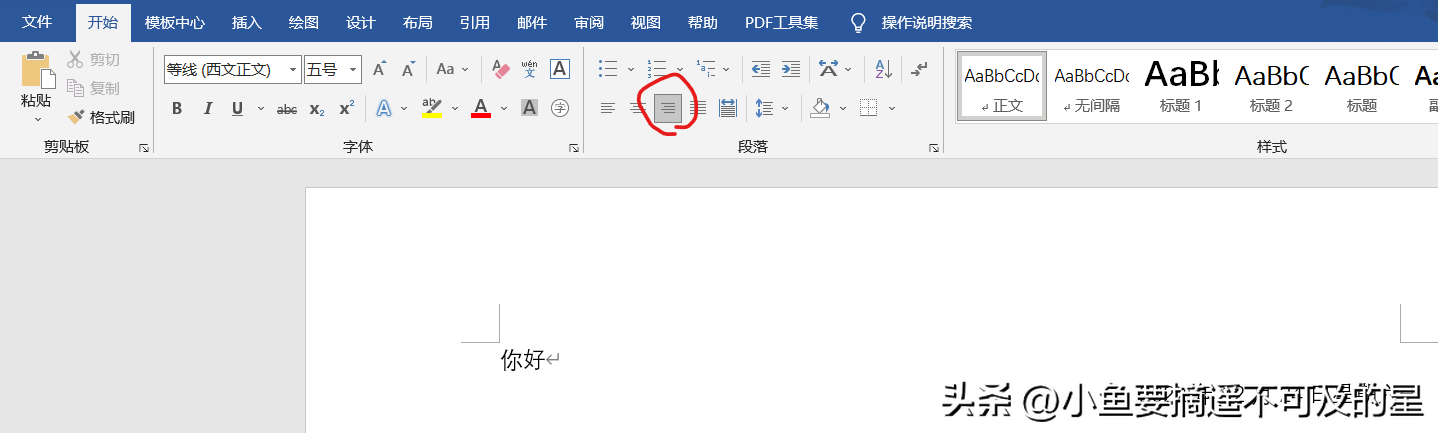Click the line spacing icon
Screen dimensions: 1438x433
765,108
